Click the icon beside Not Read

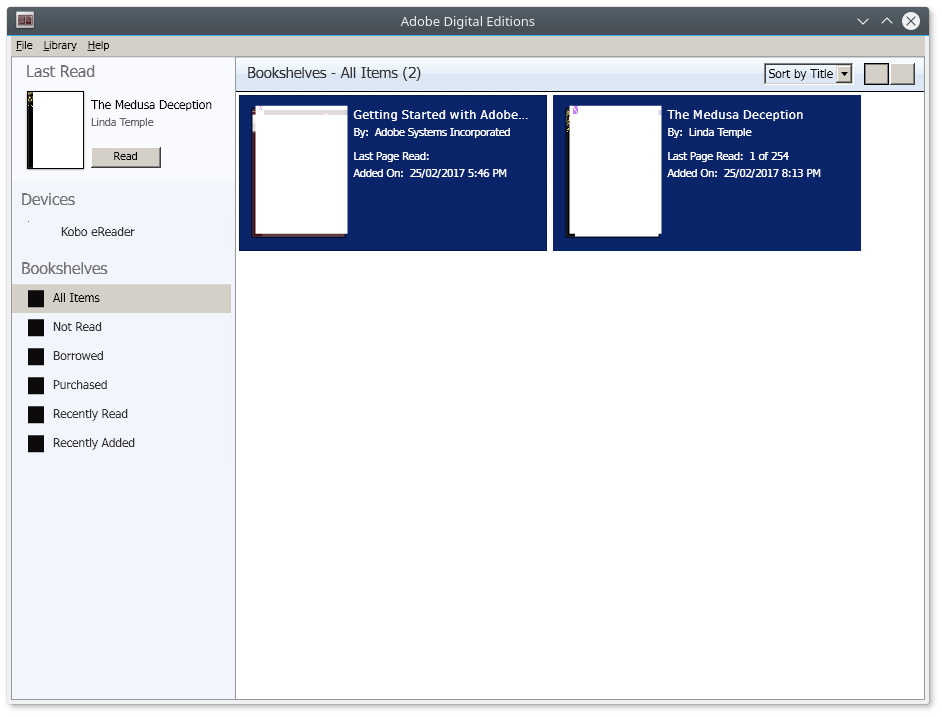[x=36, y=327]
